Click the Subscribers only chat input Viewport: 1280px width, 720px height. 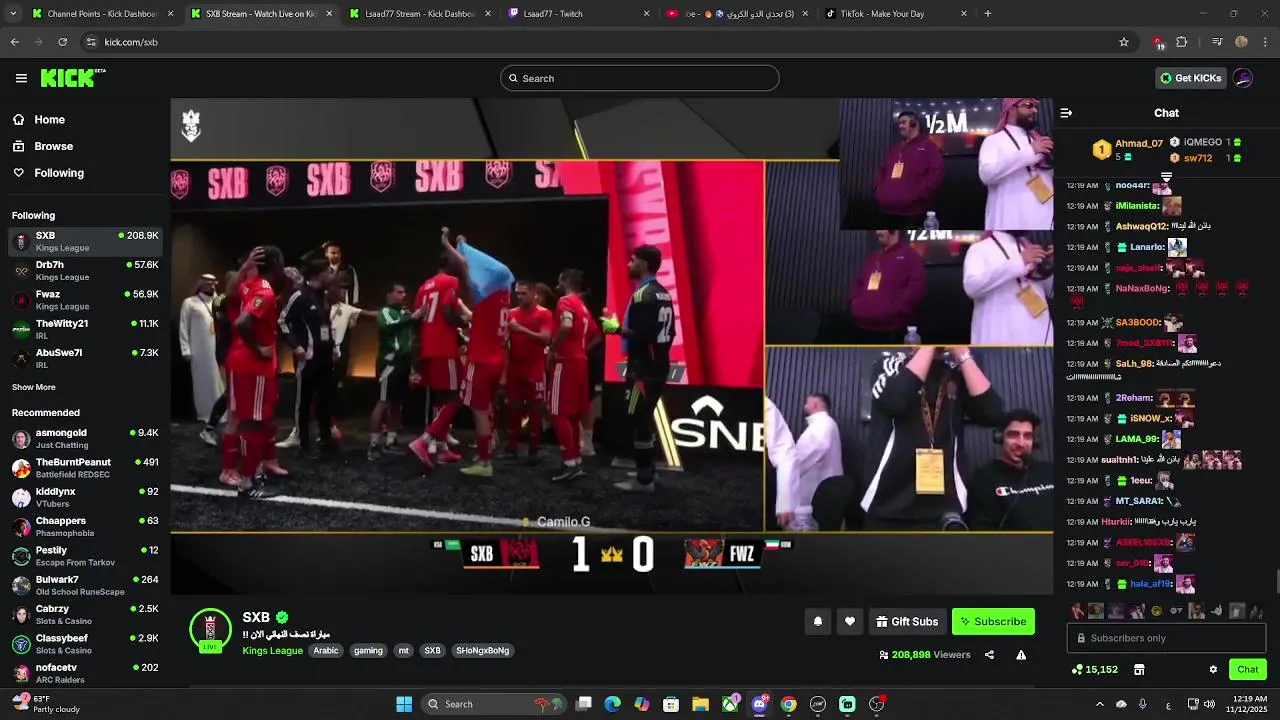pos(1166,638)
